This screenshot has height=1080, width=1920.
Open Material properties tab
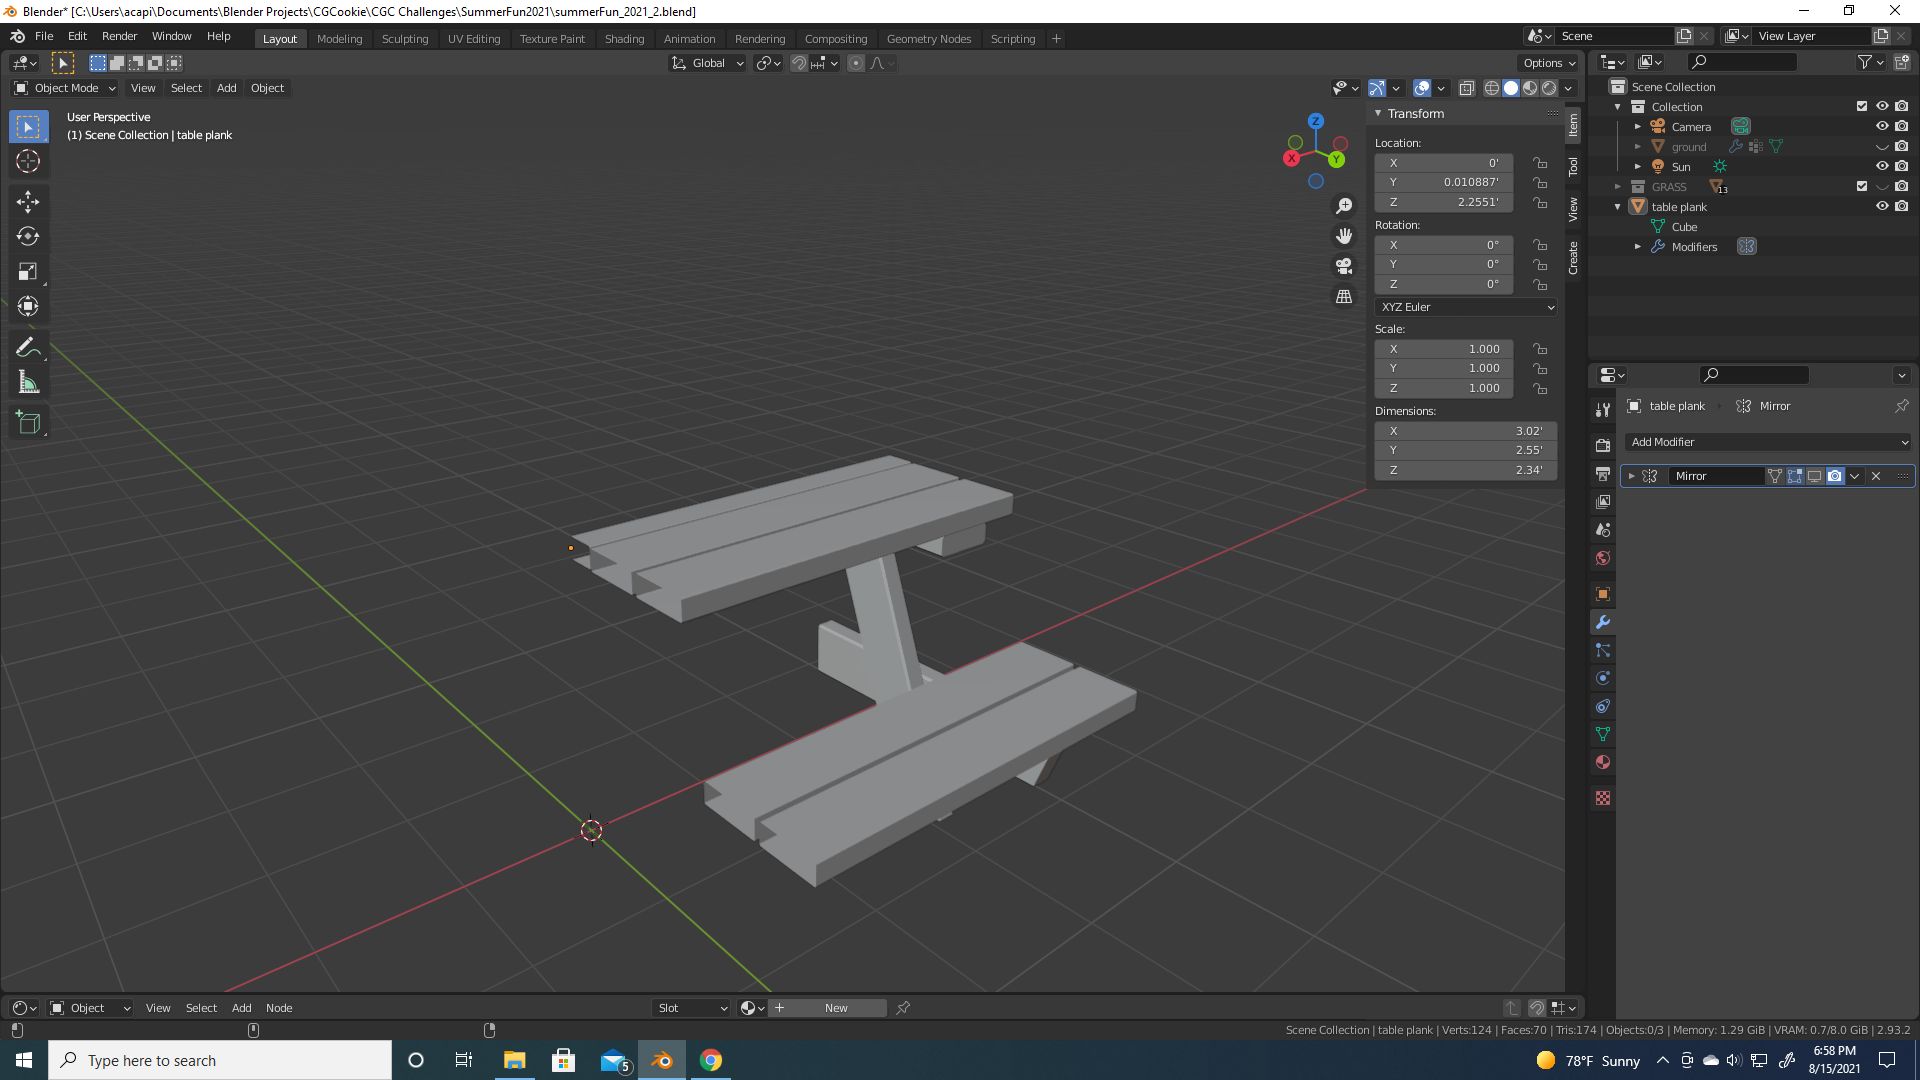point(1603,762)
